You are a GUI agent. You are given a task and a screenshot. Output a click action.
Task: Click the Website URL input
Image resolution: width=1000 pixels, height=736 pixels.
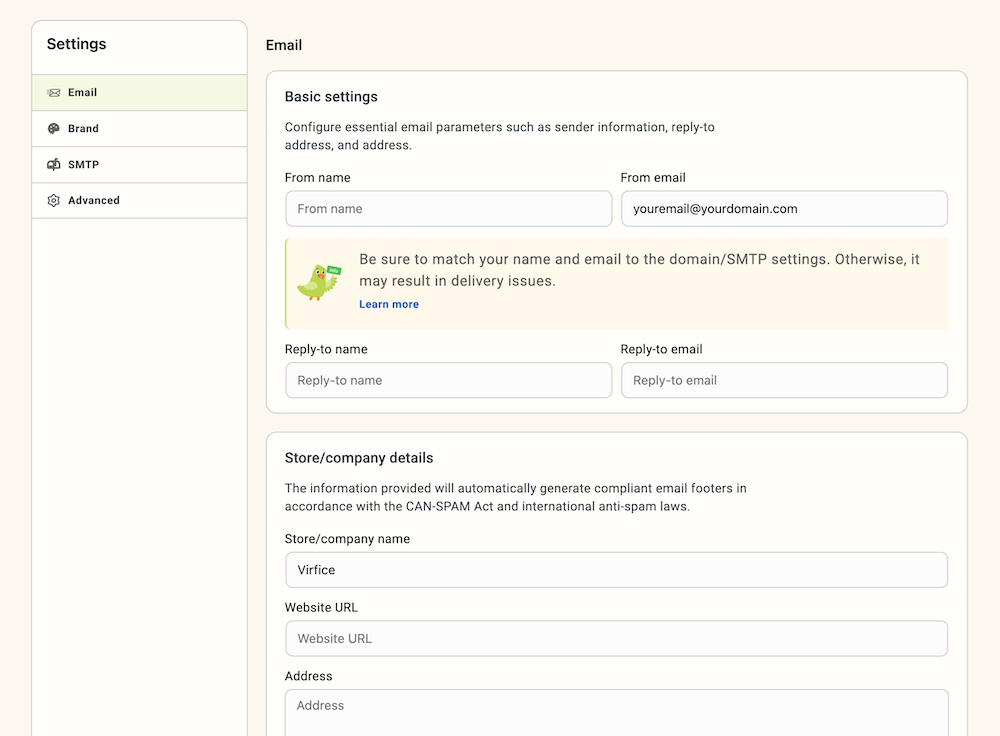pyautogui.click(x=616, y=638)
